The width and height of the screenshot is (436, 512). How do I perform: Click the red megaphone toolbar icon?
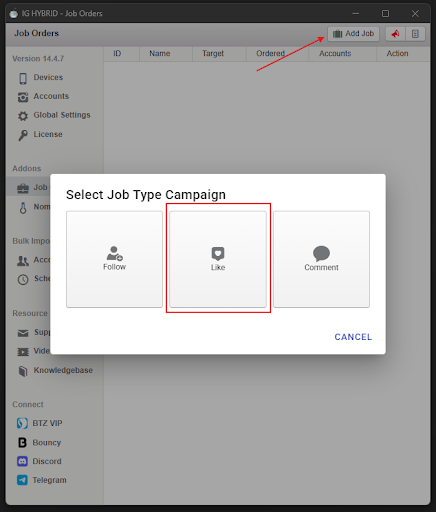[395, 34]
